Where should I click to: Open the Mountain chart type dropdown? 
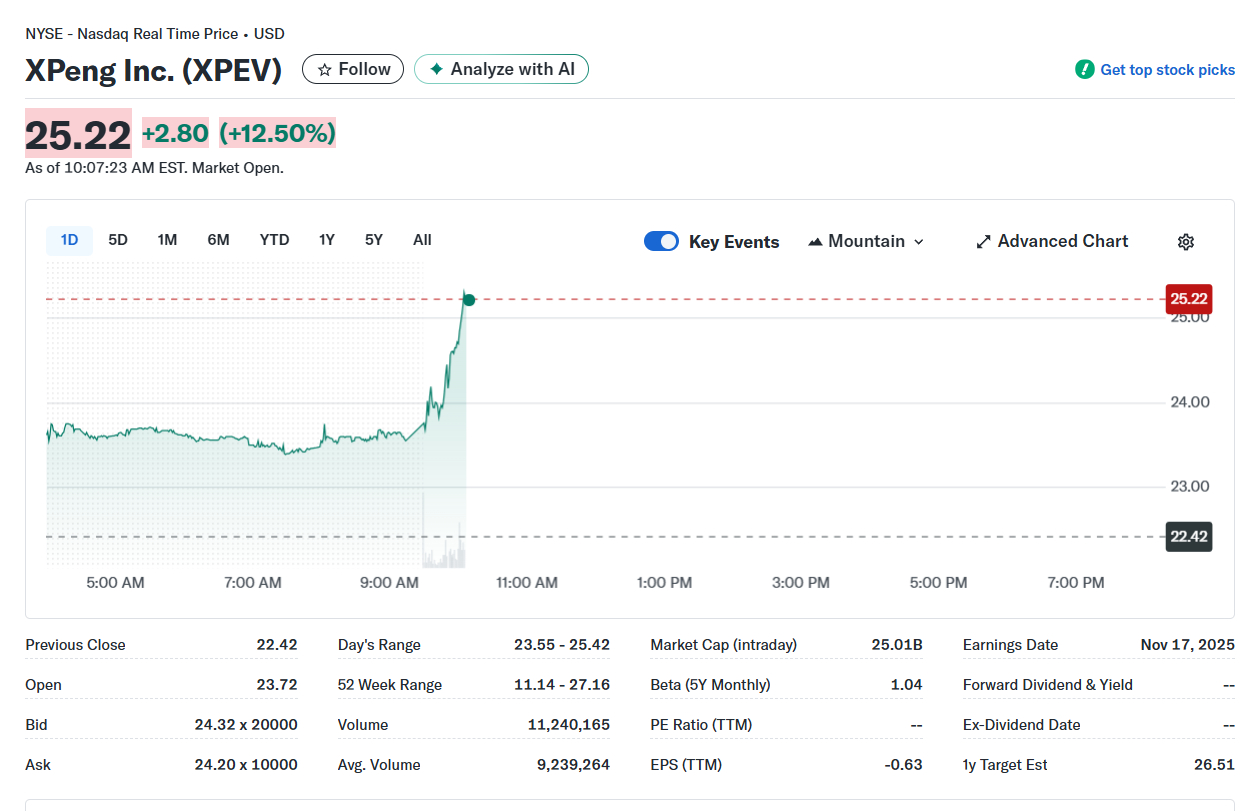coord(866,241)
